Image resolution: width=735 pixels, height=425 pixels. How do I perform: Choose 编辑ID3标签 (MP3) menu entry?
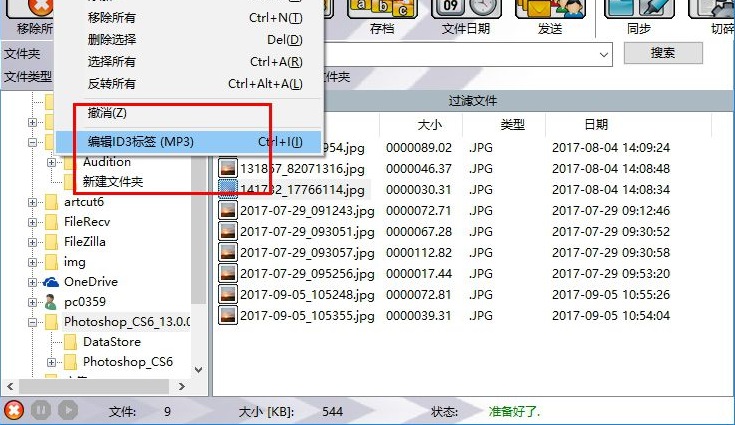tap(189, 142)
